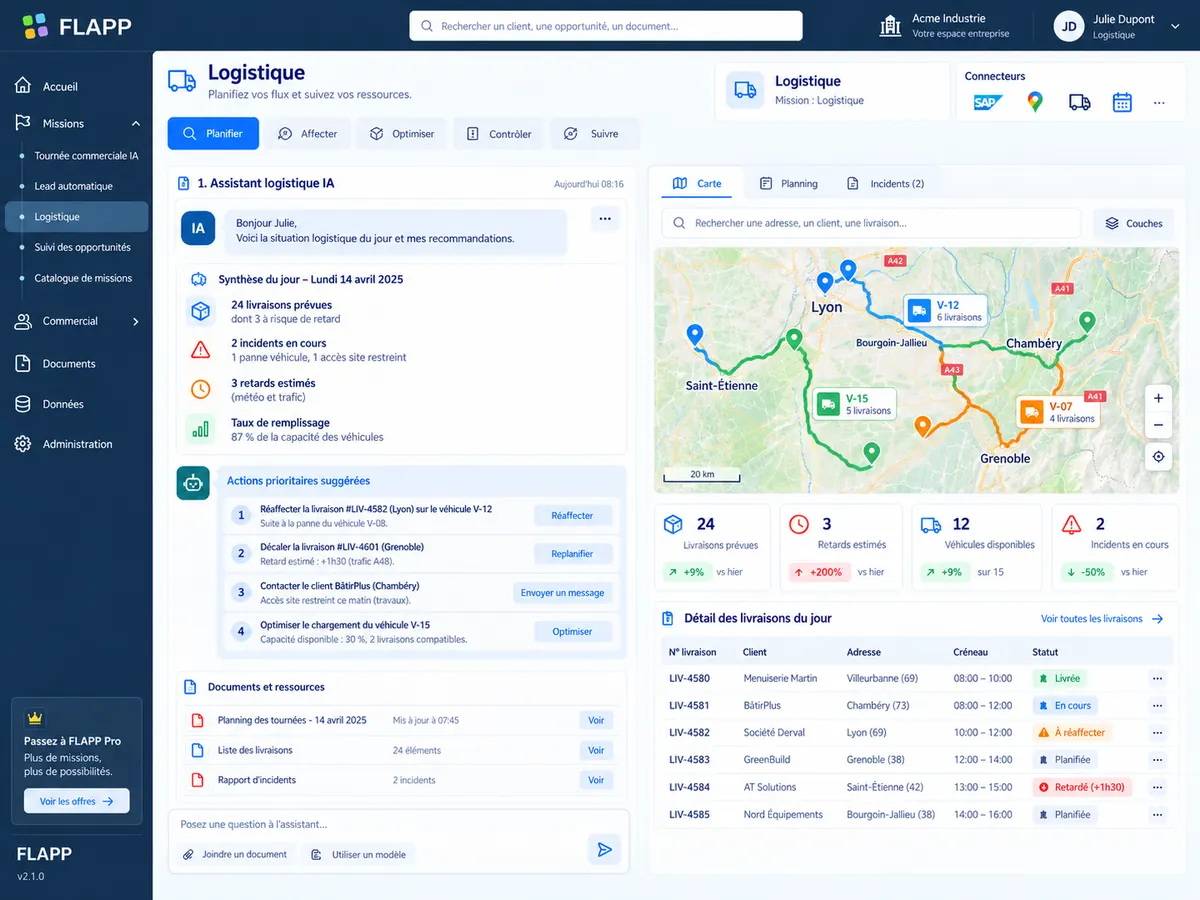Open assistant message options menu
The image size is (1200, 900).
tap(604, 219)
